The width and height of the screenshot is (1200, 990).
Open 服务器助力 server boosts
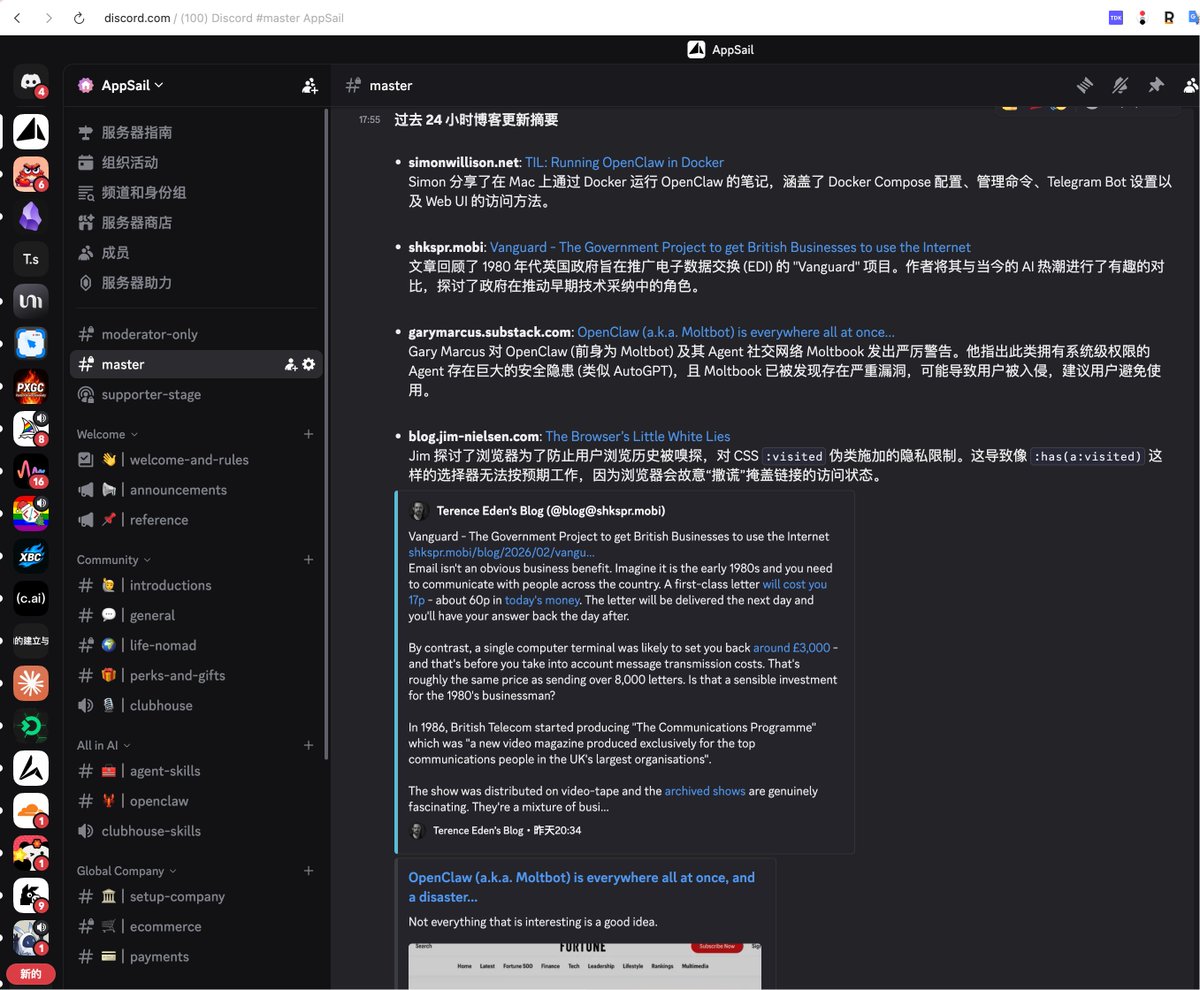[196, 283]
